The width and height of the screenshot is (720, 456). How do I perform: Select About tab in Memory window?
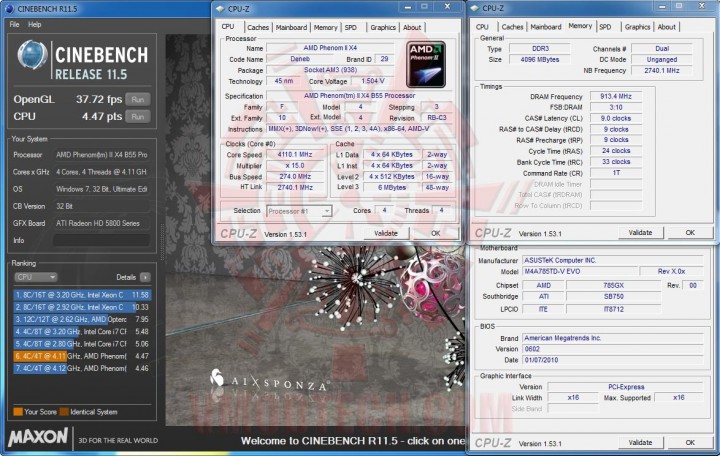pyautogui.click(x=666, y=27)
